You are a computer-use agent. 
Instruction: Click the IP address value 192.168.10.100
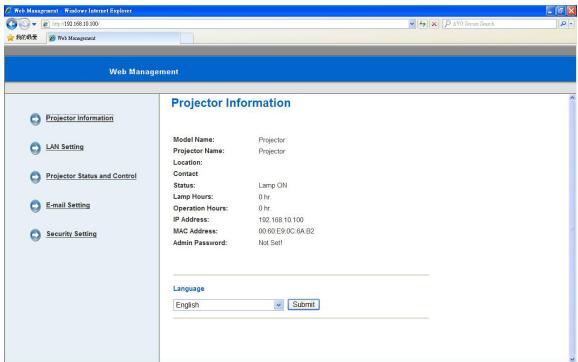pos(281,220)
